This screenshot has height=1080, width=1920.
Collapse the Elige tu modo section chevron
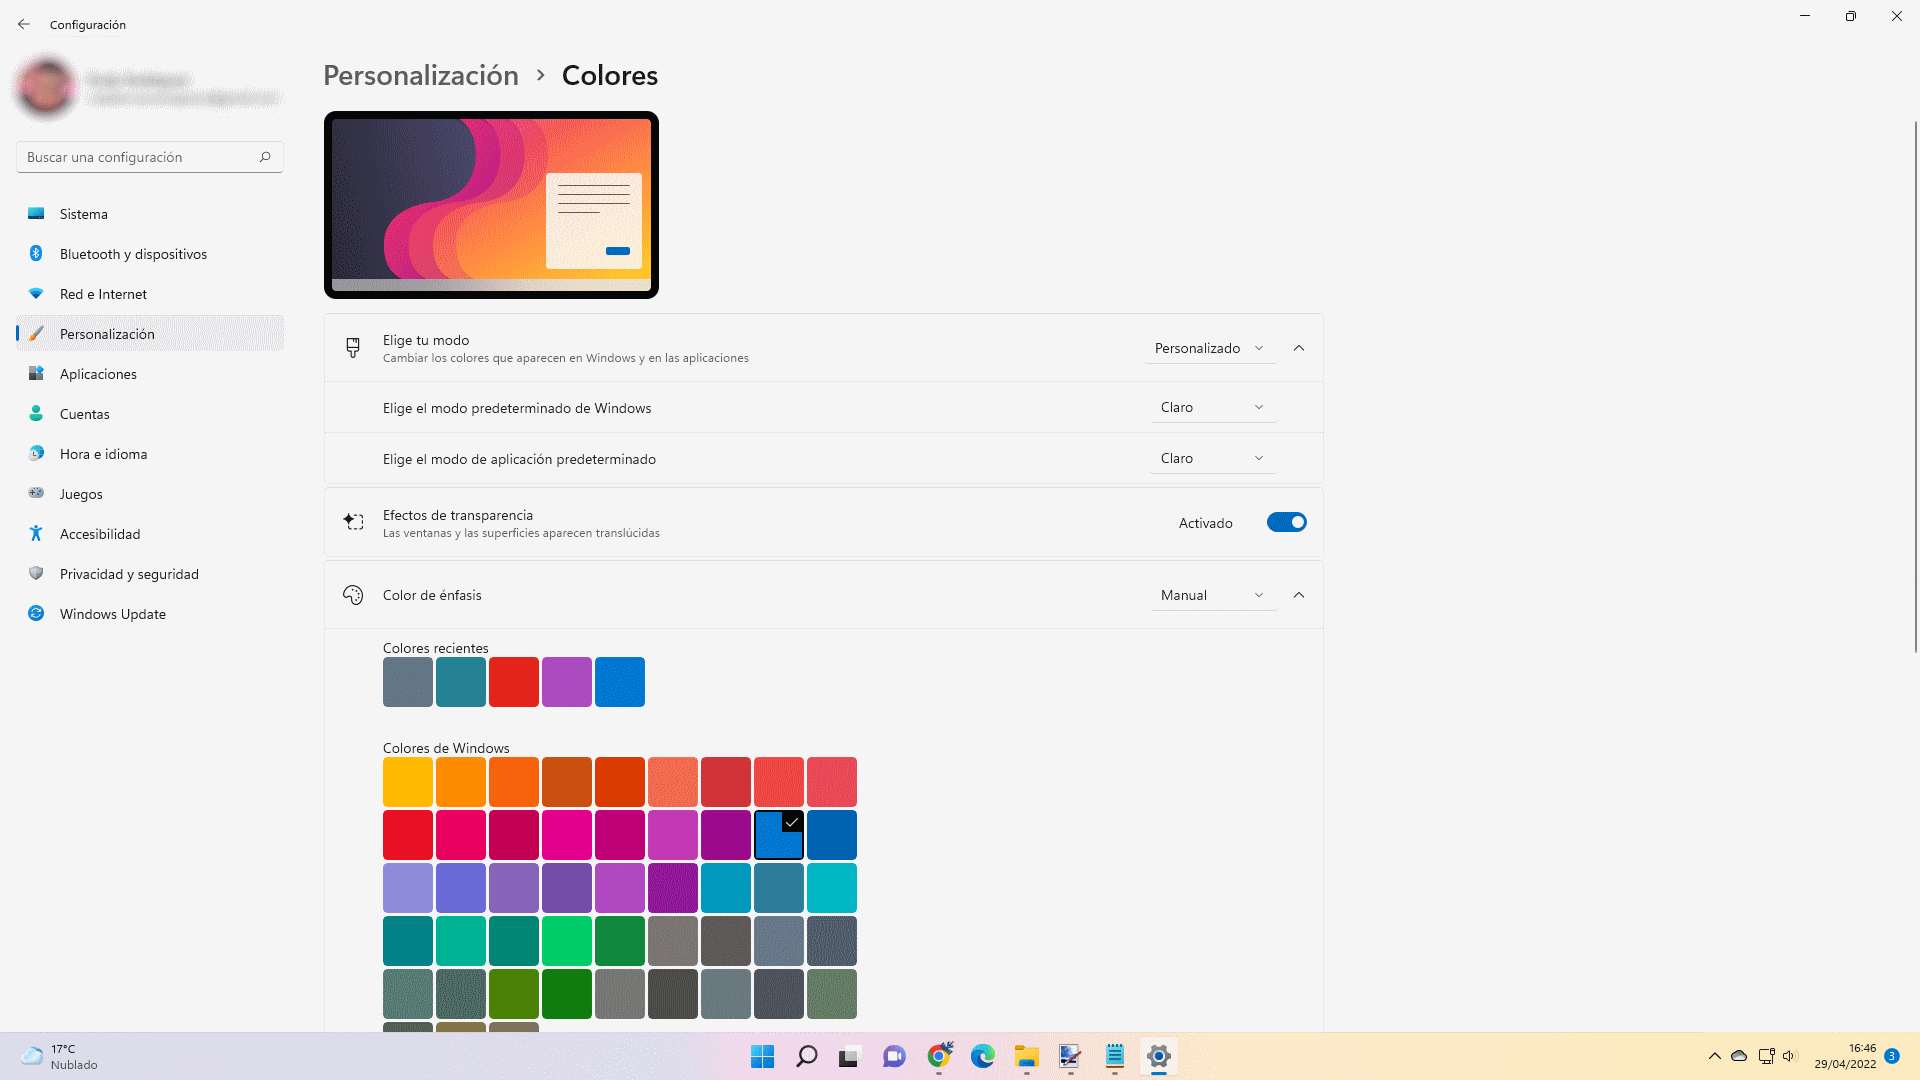(x=1299, y=348)
